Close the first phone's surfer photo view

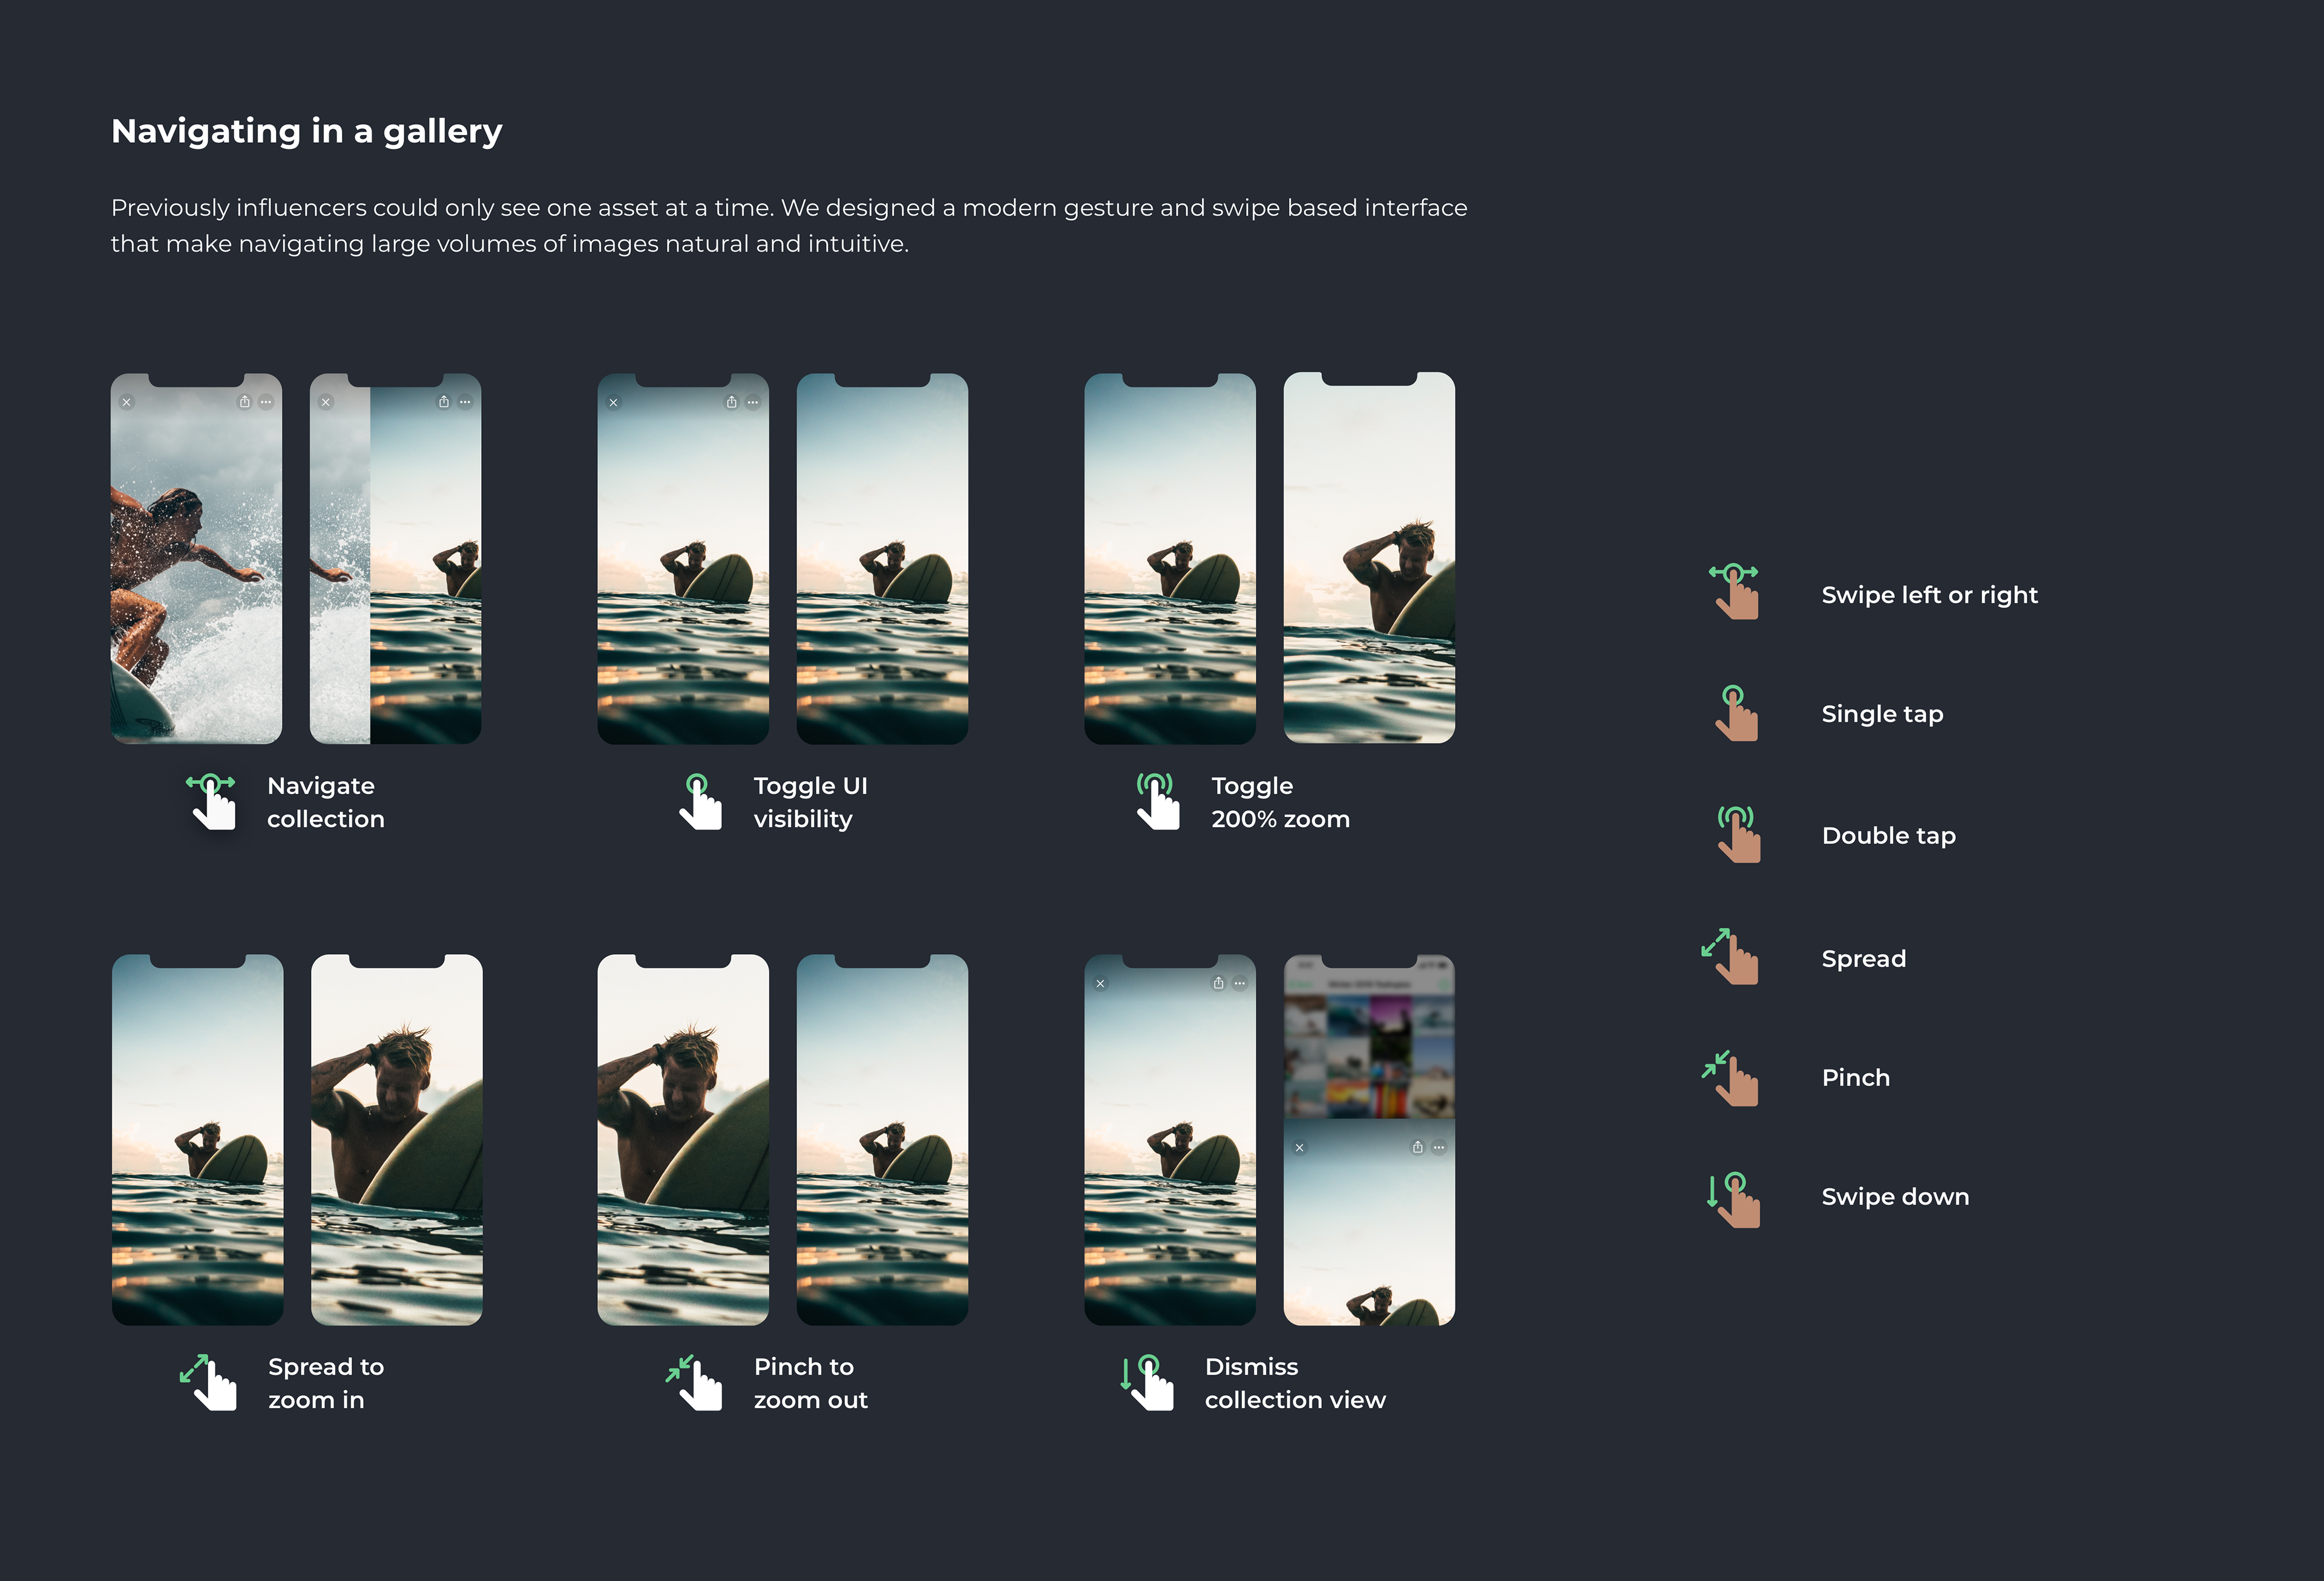(127, 402)
